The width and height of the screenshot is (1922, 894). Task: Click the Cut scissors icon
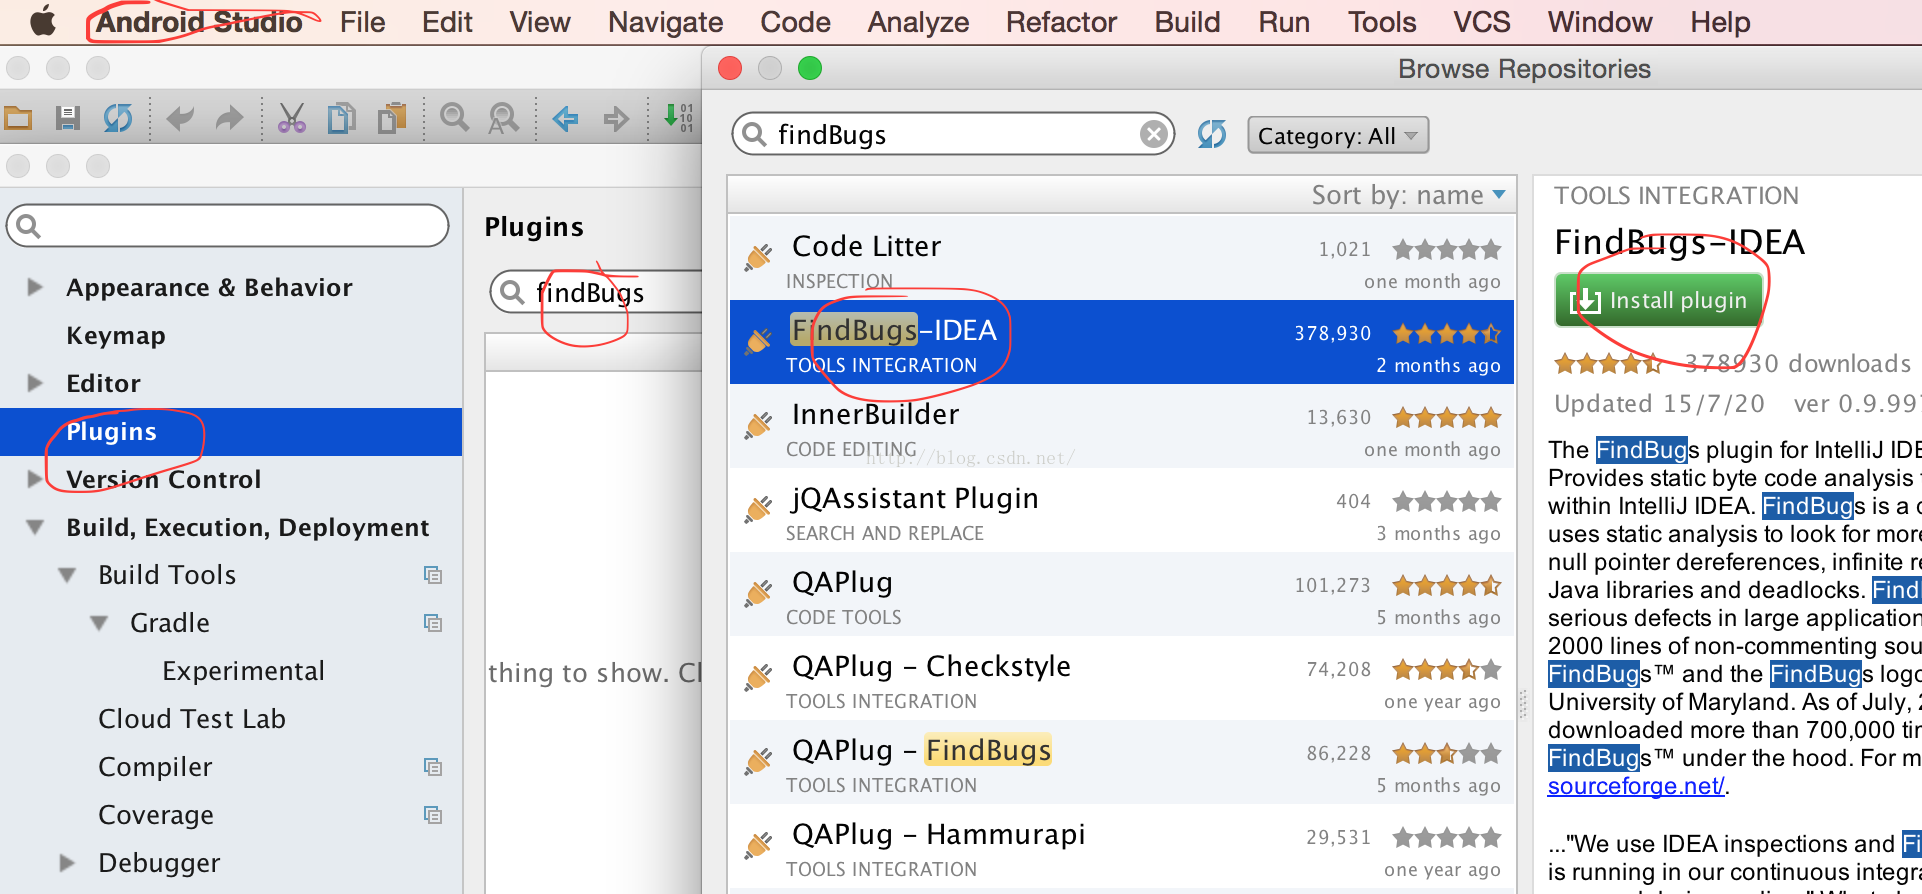click(x=292, y=119)
